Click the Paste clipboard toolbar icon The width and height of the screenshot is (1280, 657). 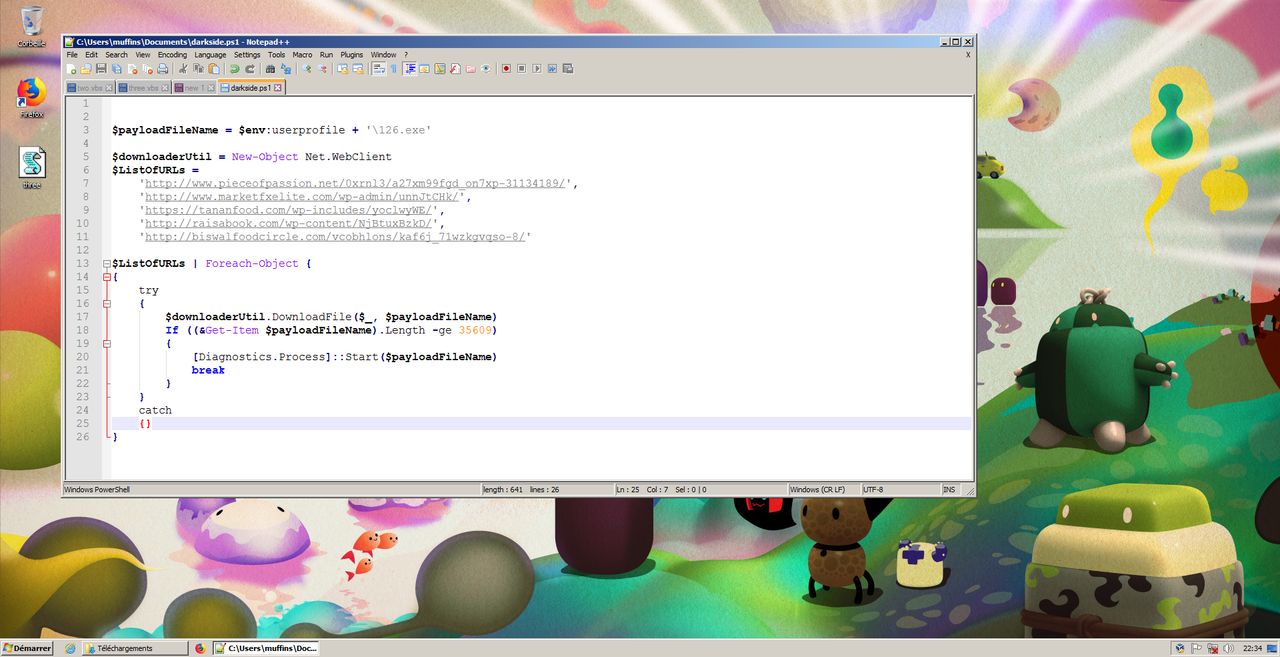click(x=213, y=69)
